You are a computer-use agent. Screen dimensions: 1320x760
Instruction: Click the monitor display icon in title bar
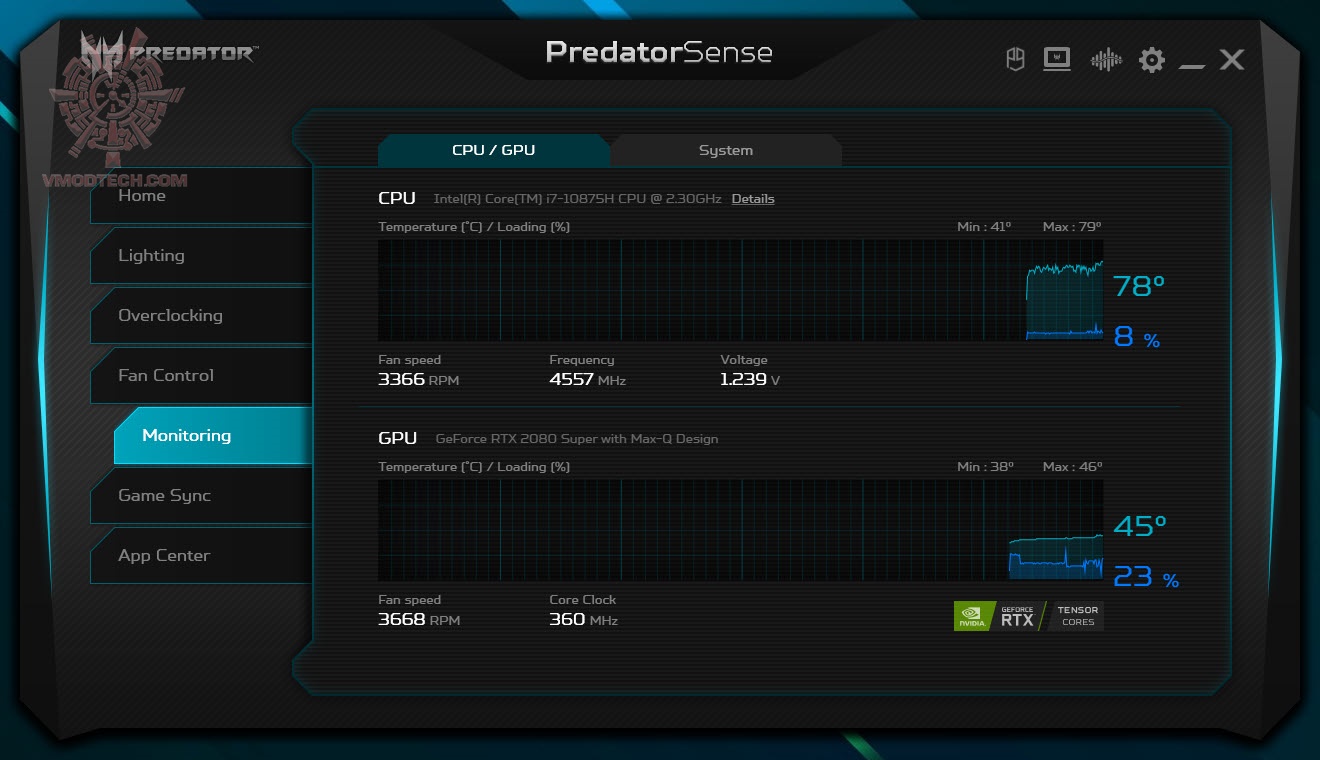point(1057,60)
